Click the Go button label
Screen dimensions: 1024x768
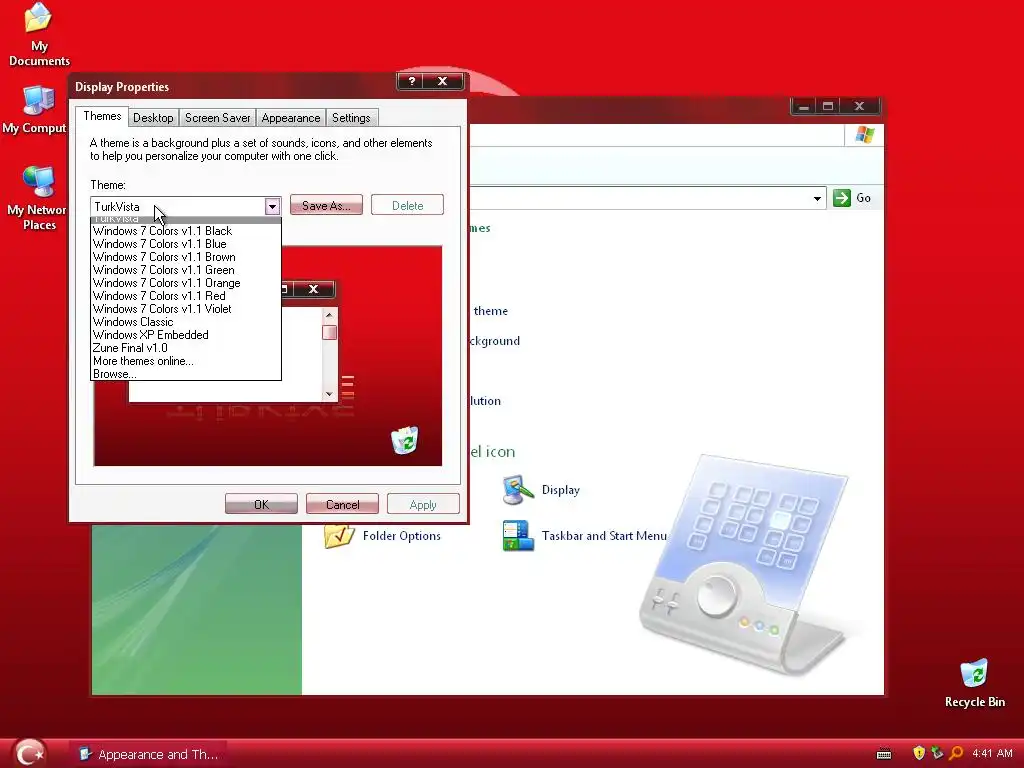[x=863, y=198]
